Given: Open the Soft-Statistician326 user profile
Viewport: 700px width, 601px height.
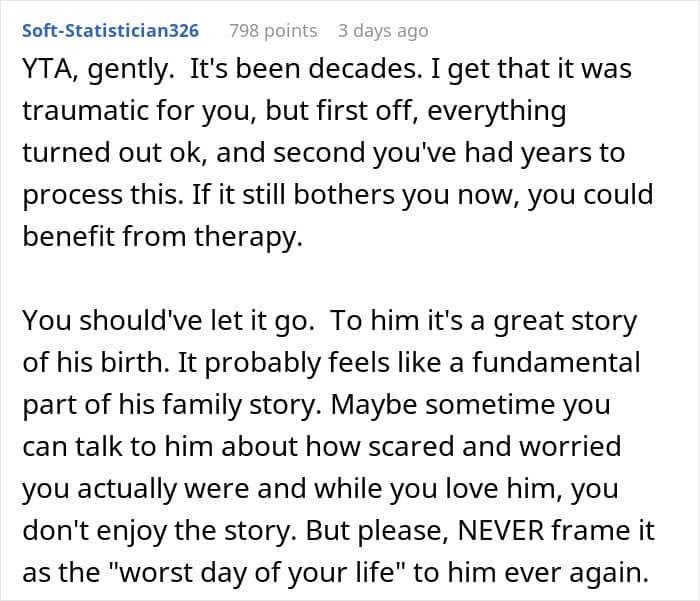Looking at the screenshot, I should pyautogui.click(x=111, y=31).
